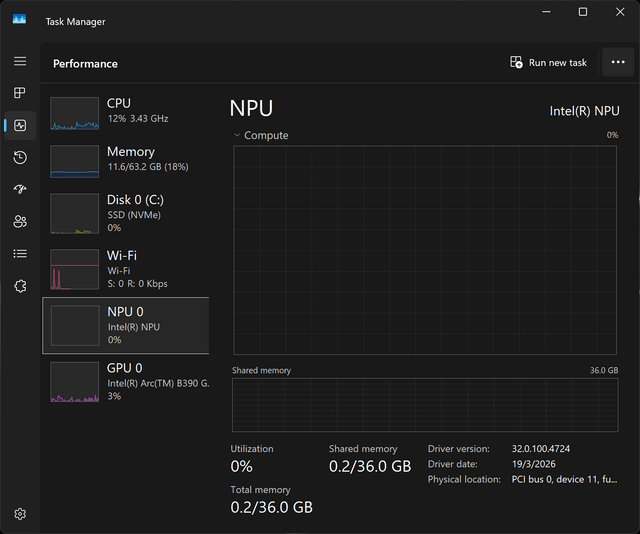Open Task Manager settings gear
Viewport: 640px width, 534px height.
tap(20, 514)
